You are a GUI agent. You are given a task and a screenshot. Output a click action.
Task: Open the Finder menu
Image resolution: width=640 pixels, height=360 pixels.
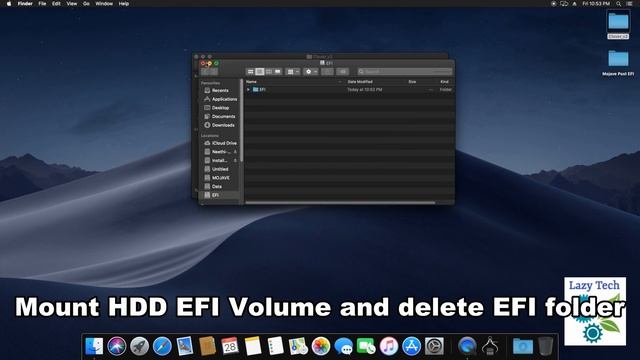tap(25, 4)
